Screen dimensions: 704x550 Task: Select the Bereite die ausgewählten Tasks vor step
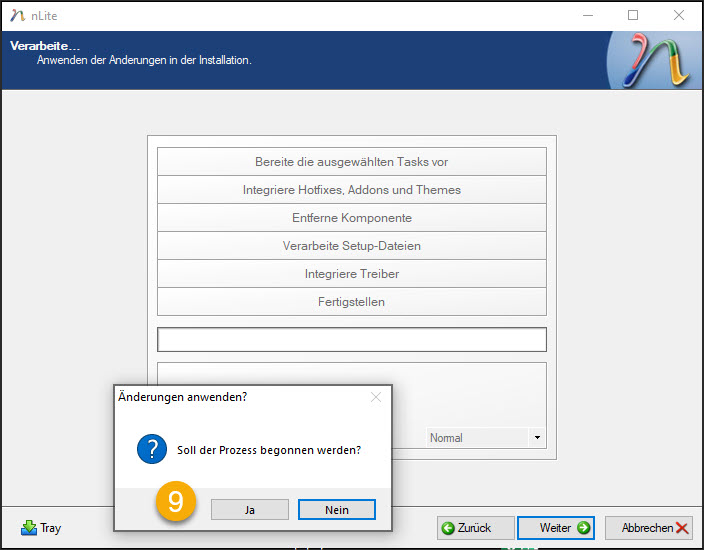(352, 162)
